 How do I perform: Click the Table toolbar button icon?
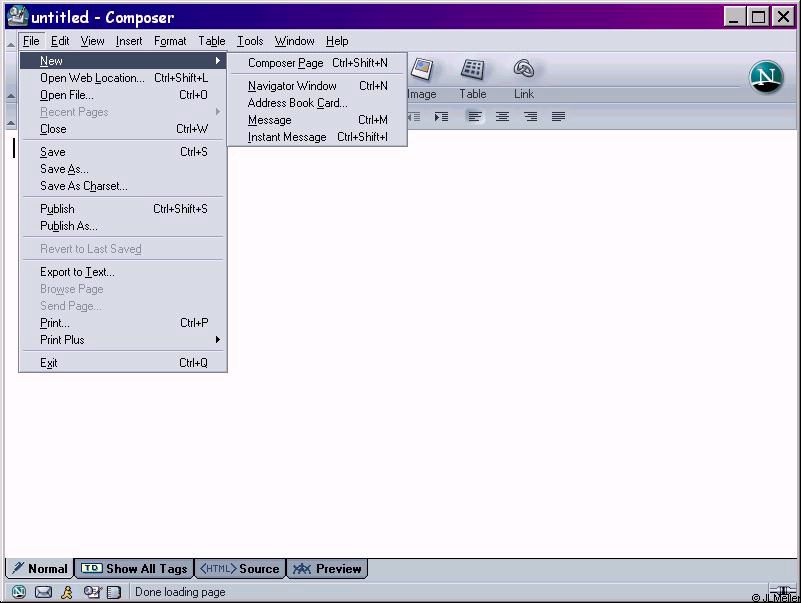(473, 69)
